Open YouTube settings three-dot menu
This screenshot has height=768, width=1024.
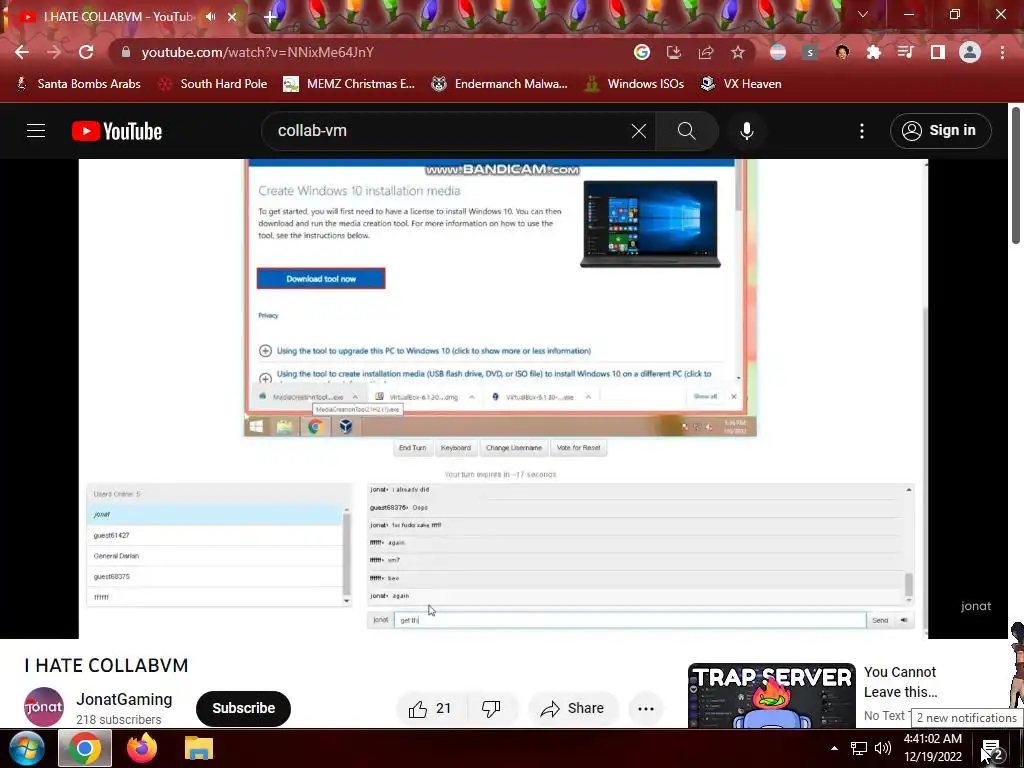point(862,131)
